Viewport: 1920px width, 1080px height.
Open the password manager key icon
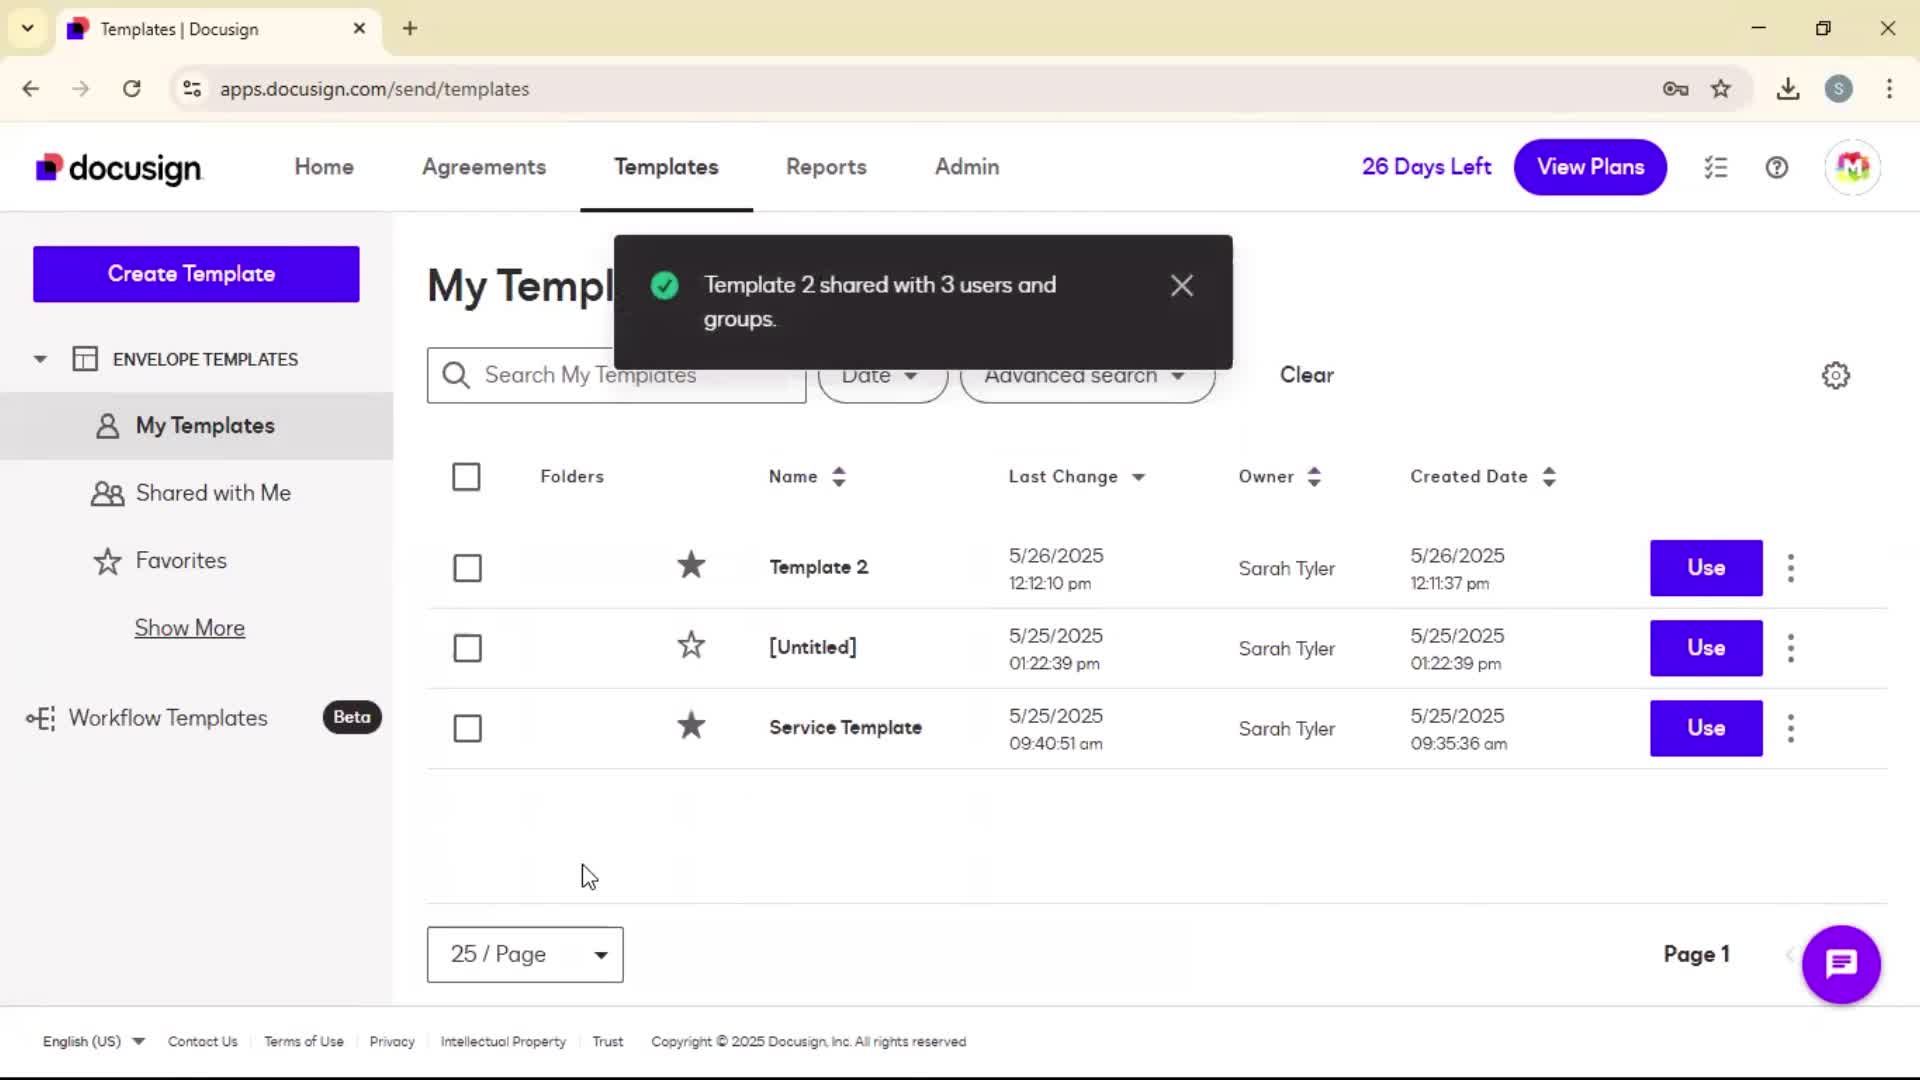1676,89
